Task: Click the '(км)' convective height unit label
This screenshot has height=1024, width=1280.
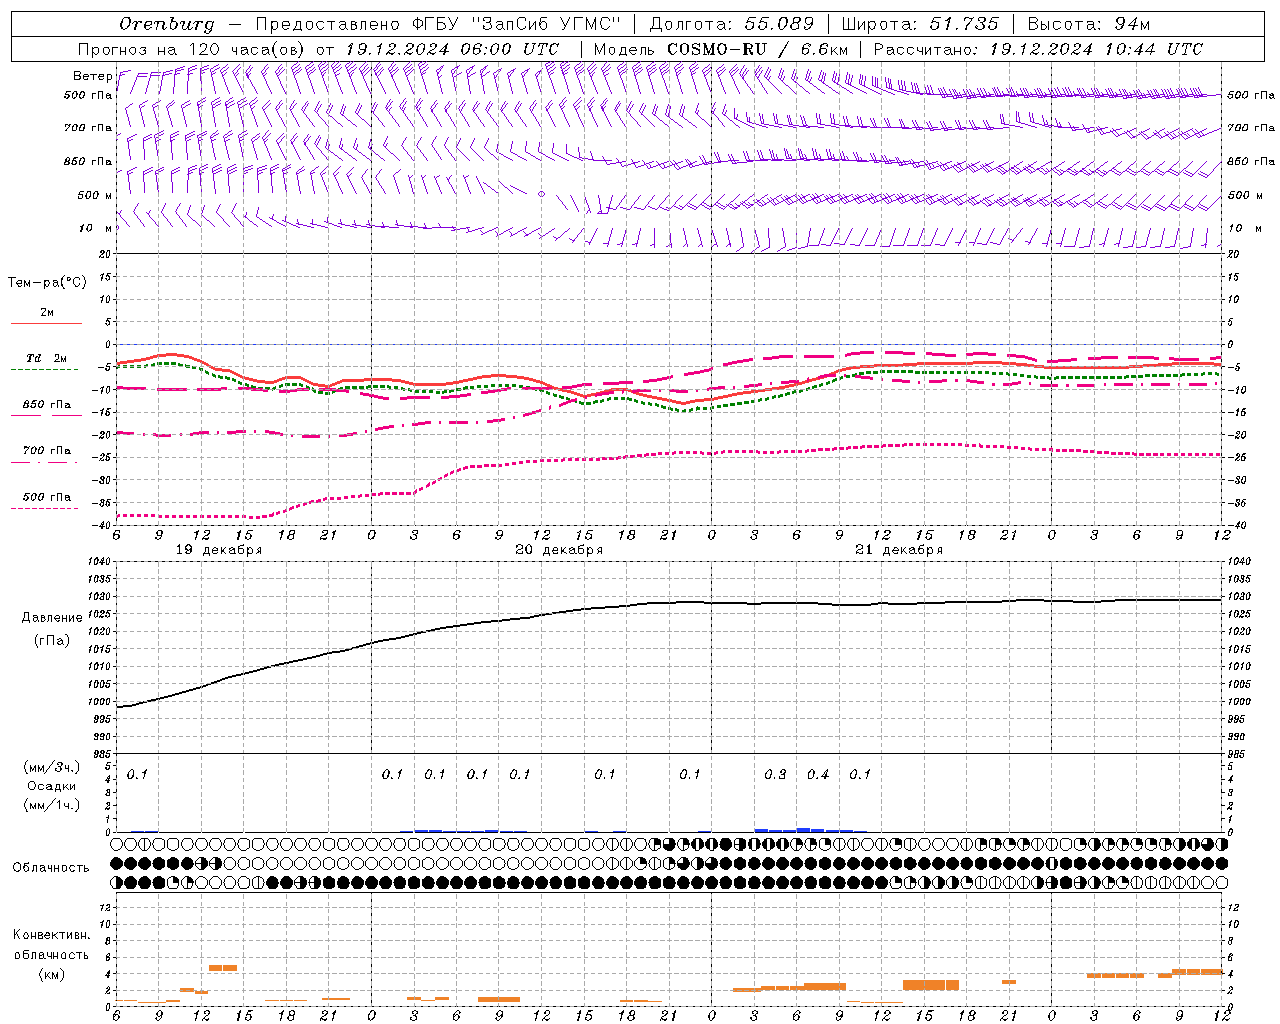Action: coord(51,974)
